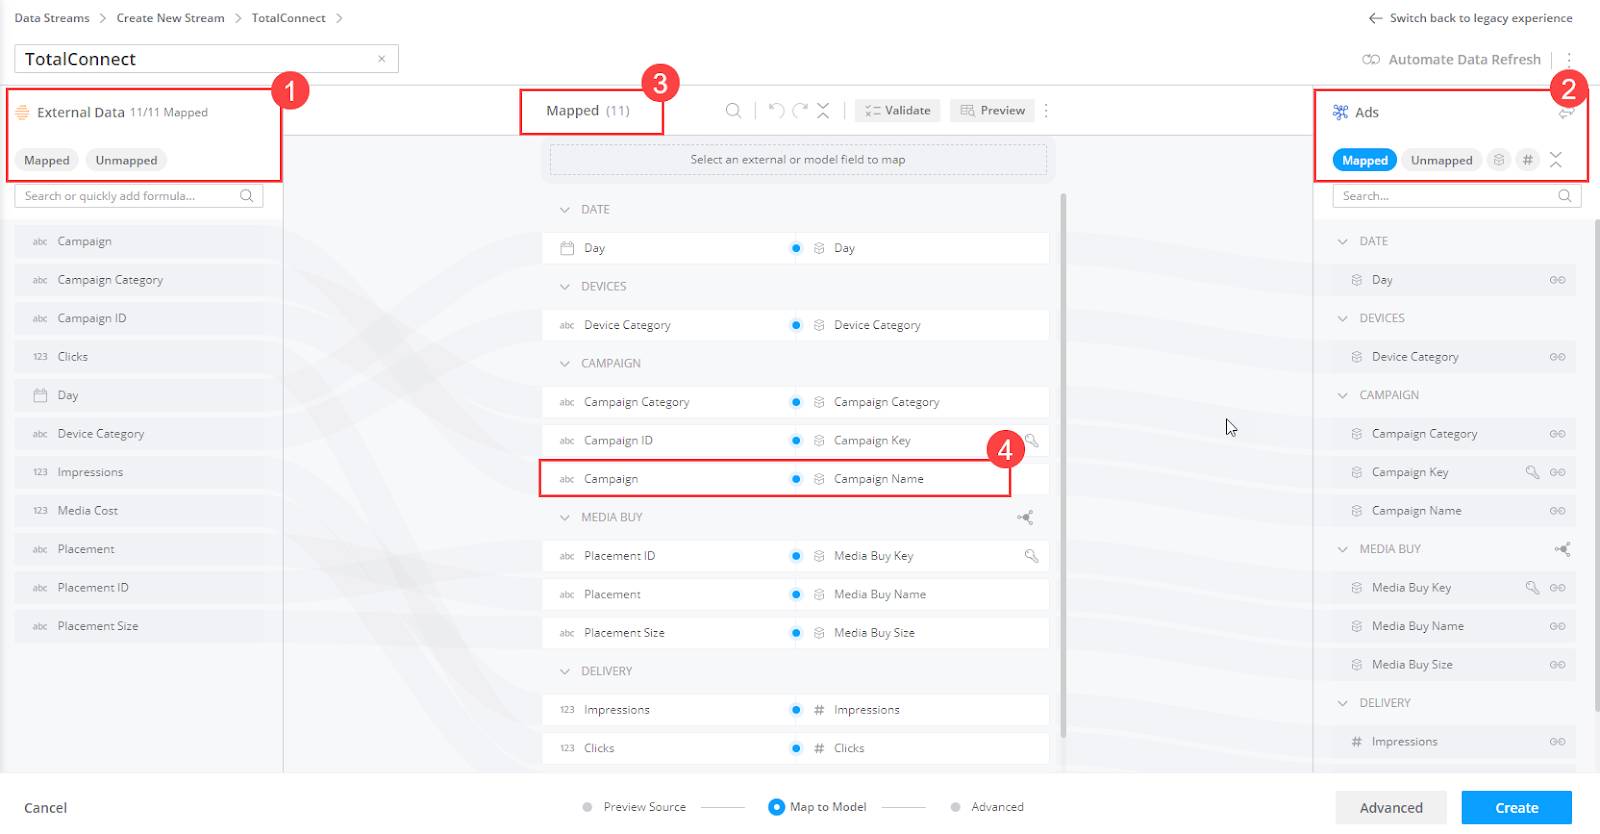Click mapping connector dot on Impressions row

click(x=796, y=710)
